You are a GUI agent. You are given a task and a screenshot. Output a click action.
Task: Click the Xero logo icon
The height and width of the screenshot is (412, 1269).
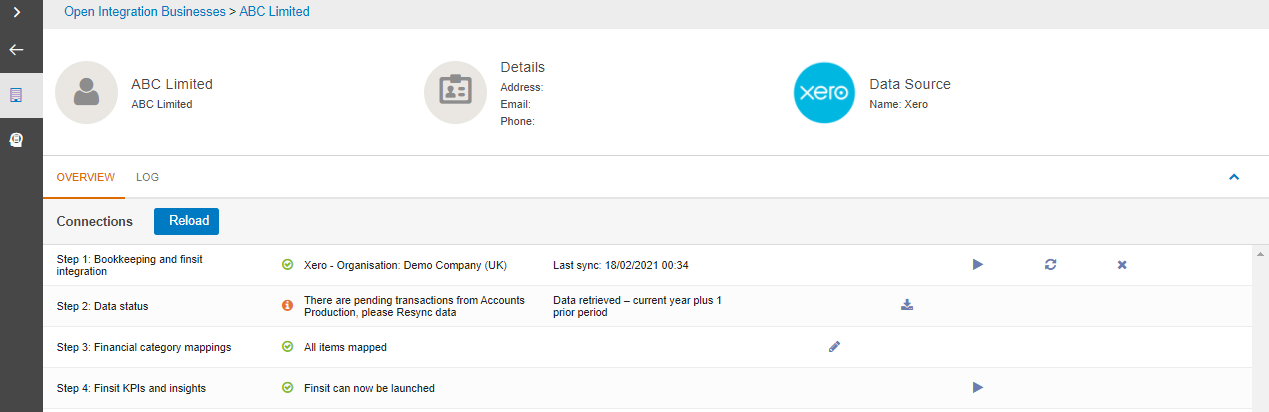(x=824, y=93)
